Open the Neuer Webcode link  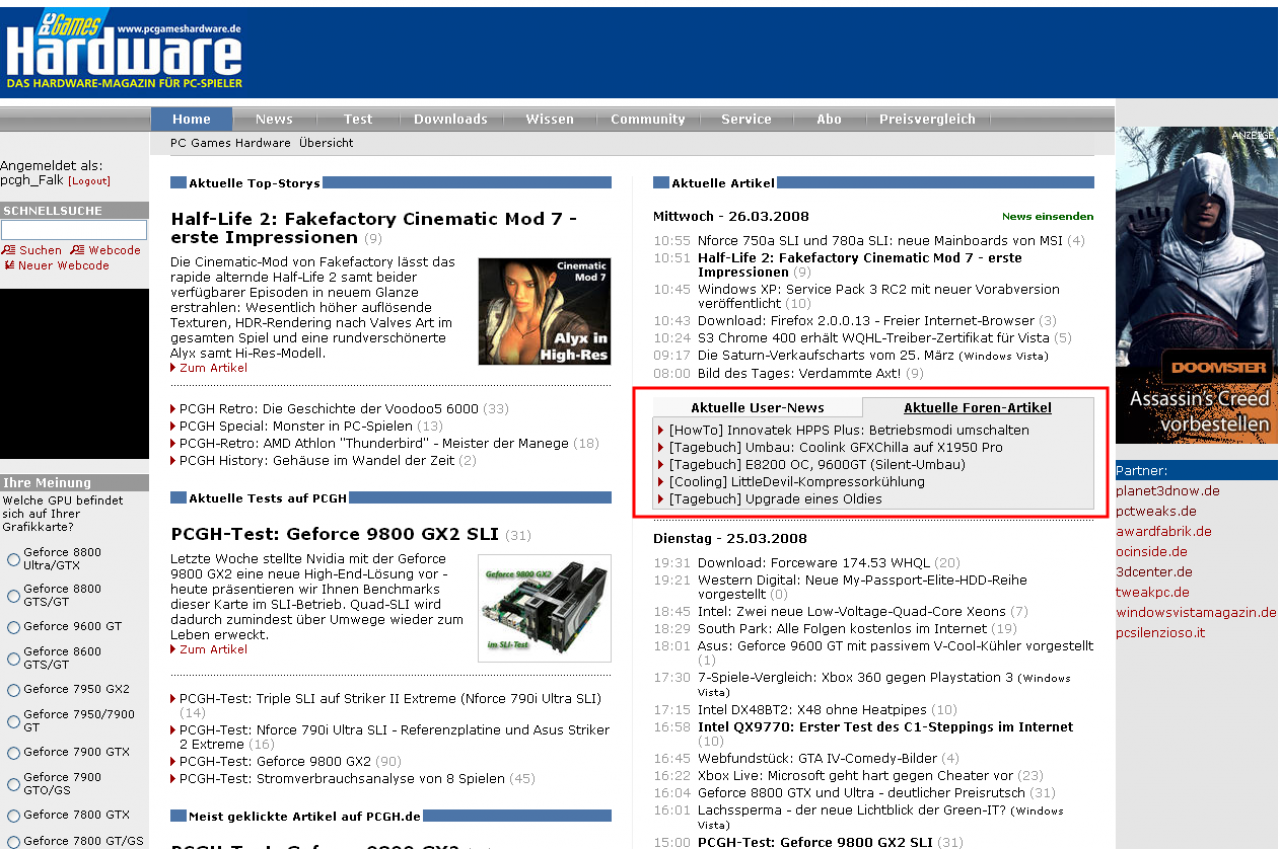(57, 266)
